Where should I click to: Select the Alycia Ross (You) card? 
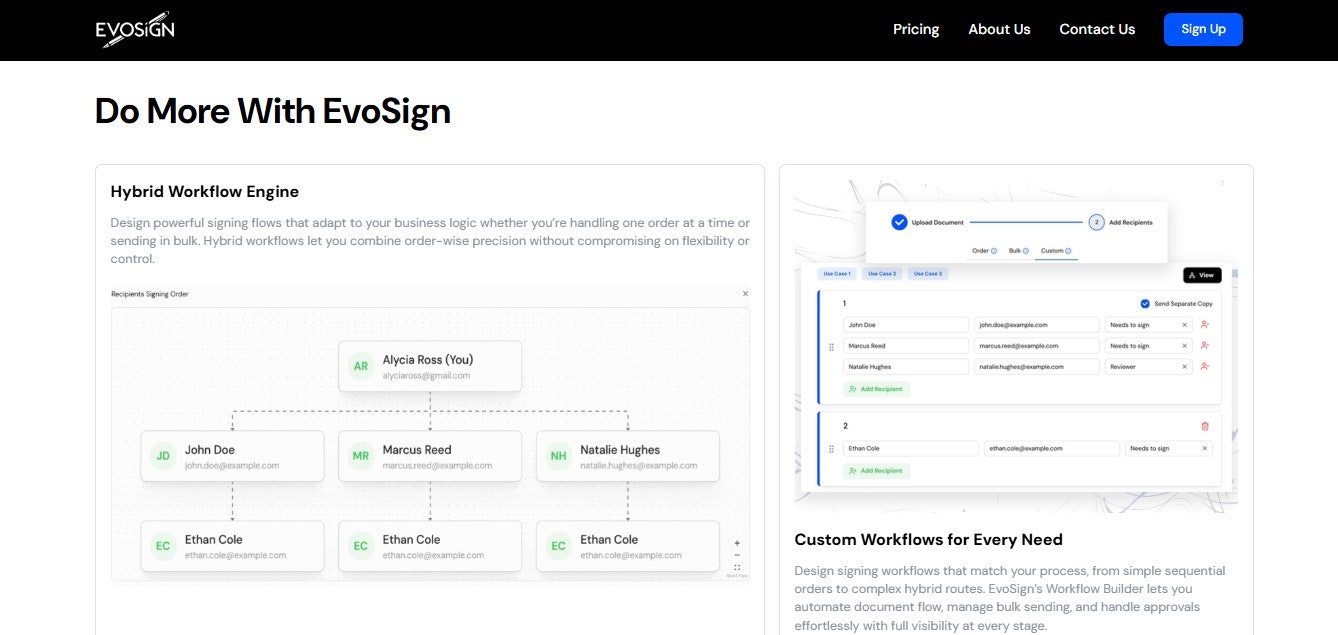(x=430, y=367)
